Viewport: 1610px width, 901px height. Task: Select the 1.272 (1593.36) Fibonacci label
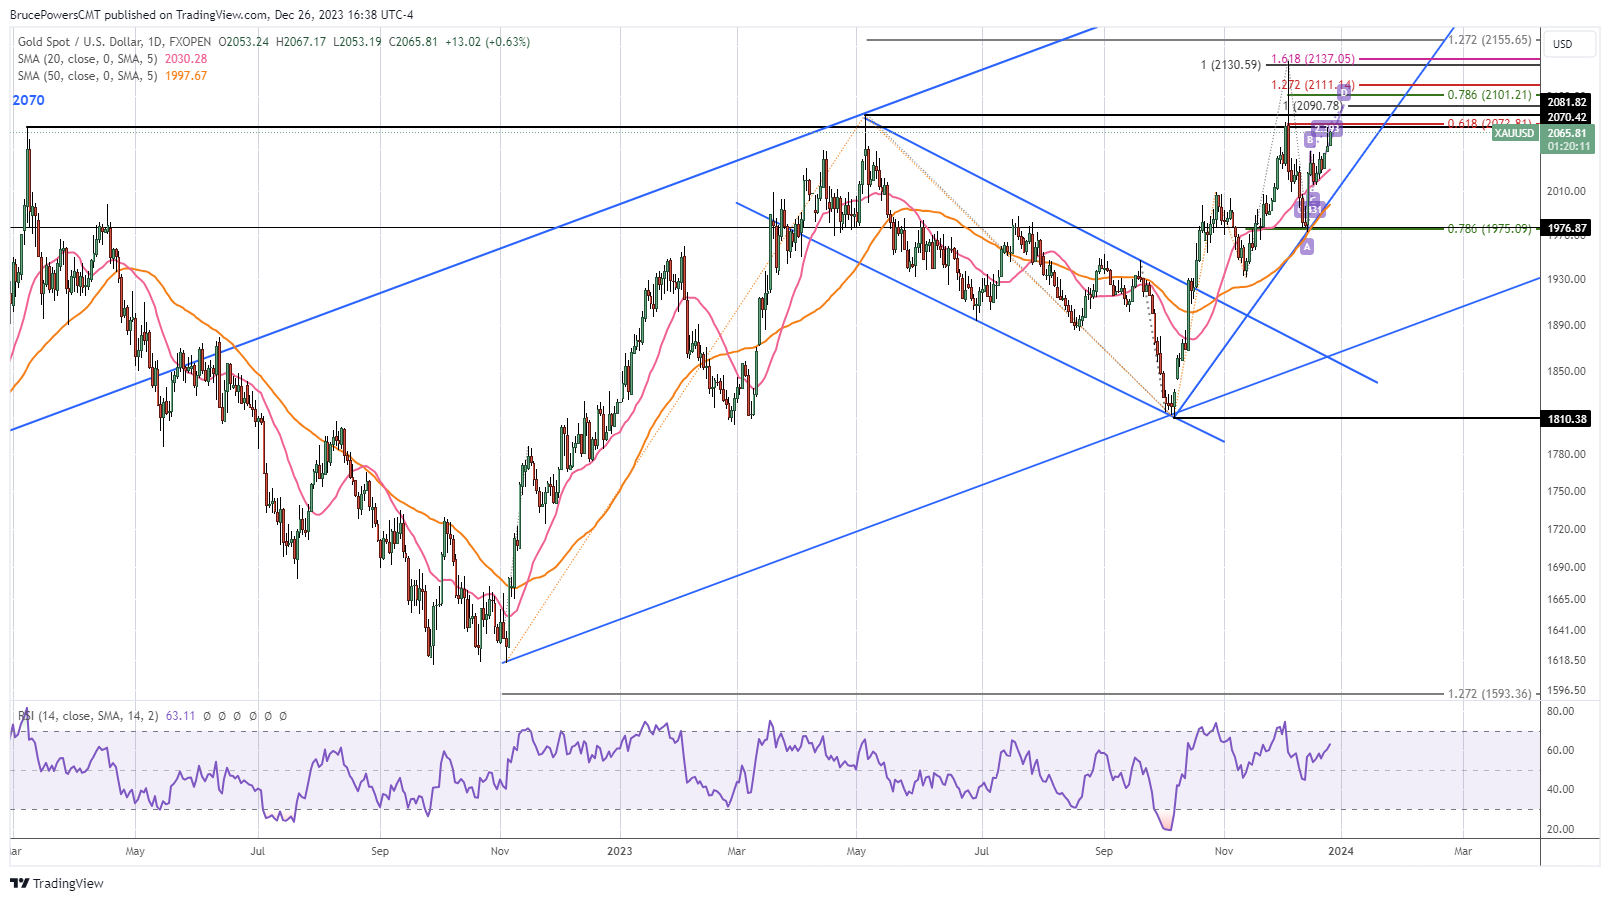tap(1490, 693)
